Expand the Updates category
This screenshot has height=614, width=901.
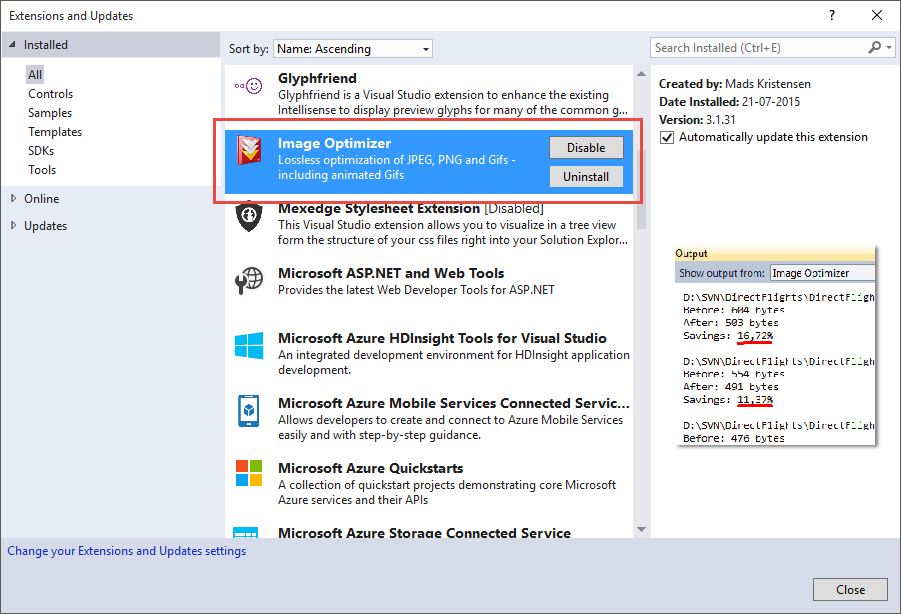pyautogui.click(x=13, y=225)
